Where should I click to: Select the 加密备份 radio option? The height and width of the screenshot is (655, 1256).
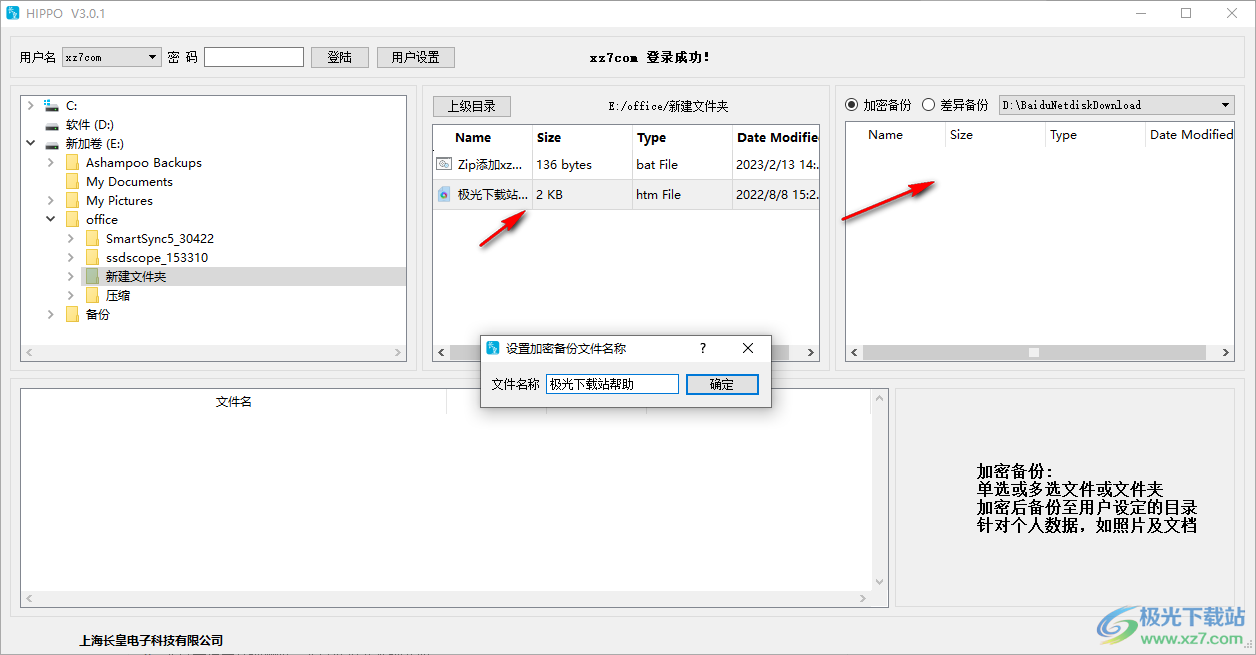851,104
